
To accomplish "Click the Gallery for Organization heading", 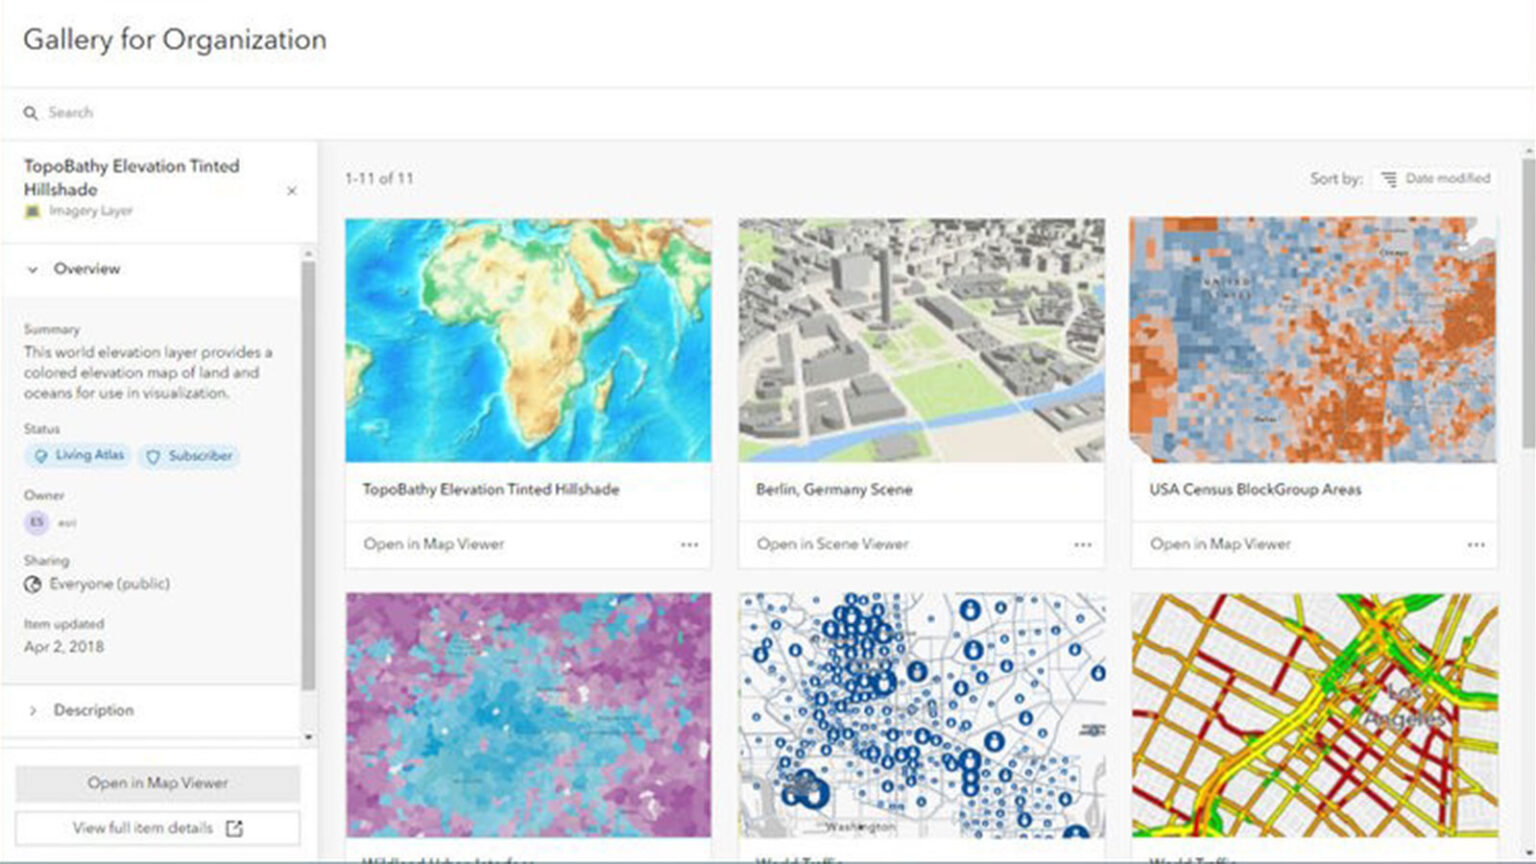I will point(175,40).
